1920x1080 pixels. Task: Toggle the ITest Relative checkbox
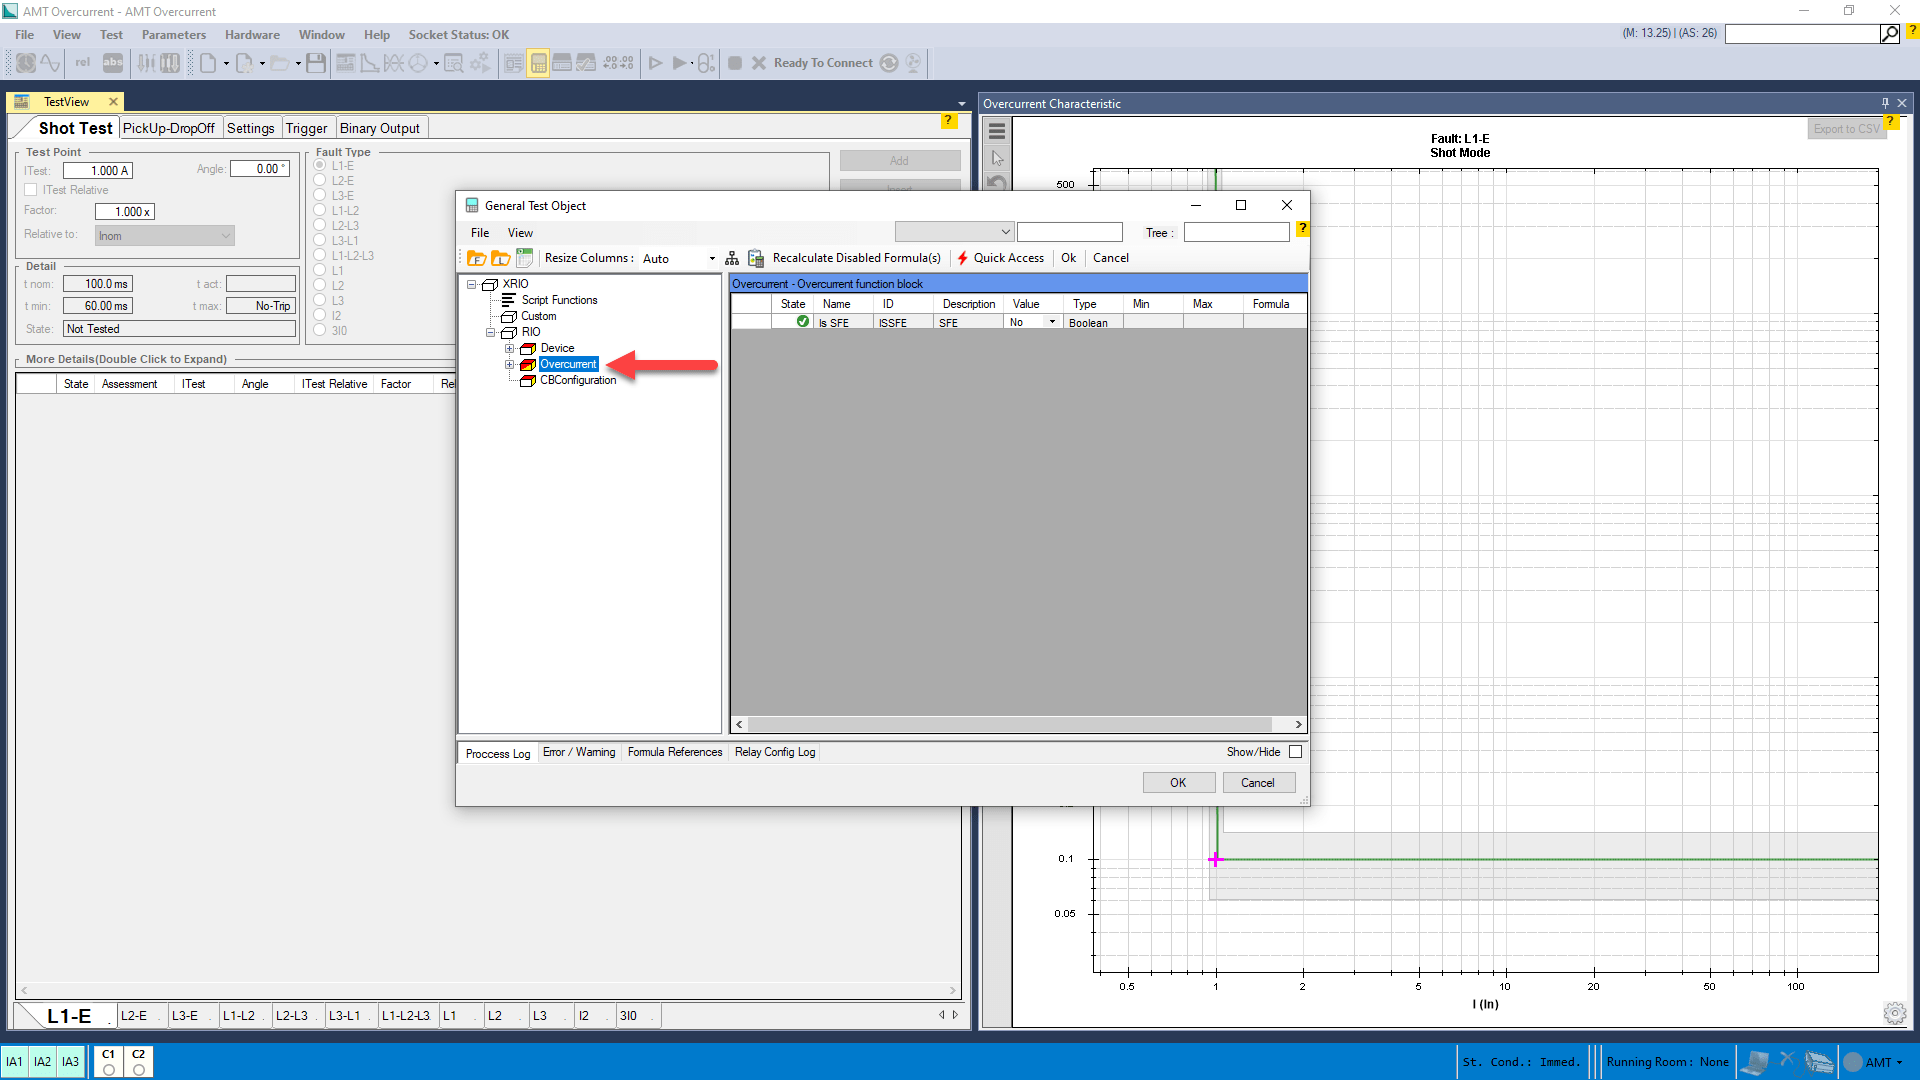point(31,190)
